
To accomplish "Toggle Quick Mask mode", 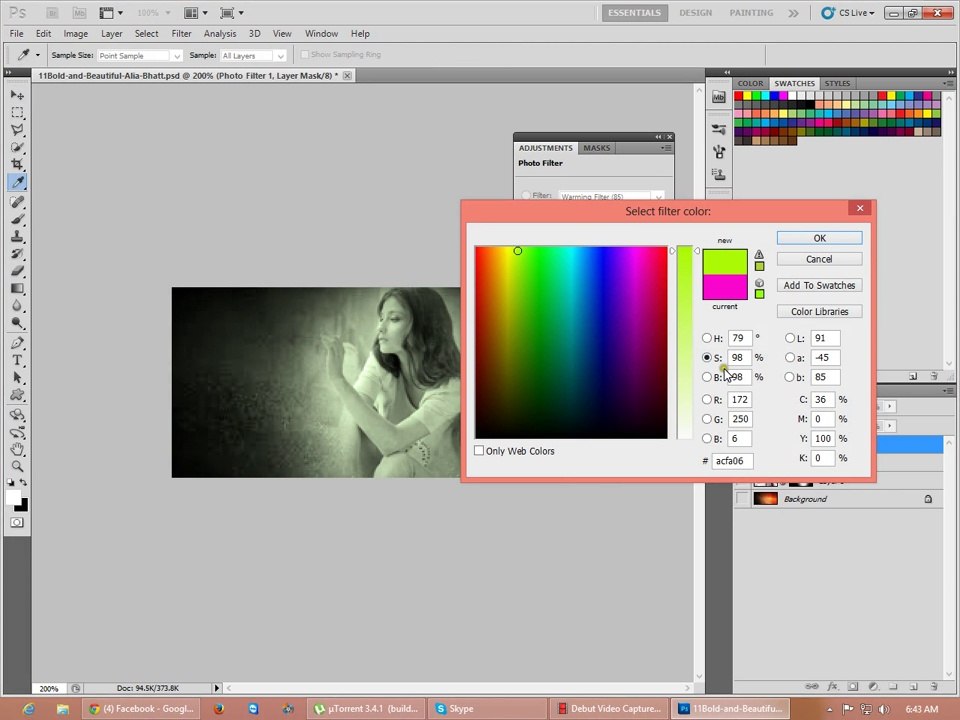I will (x=17, y=522).
